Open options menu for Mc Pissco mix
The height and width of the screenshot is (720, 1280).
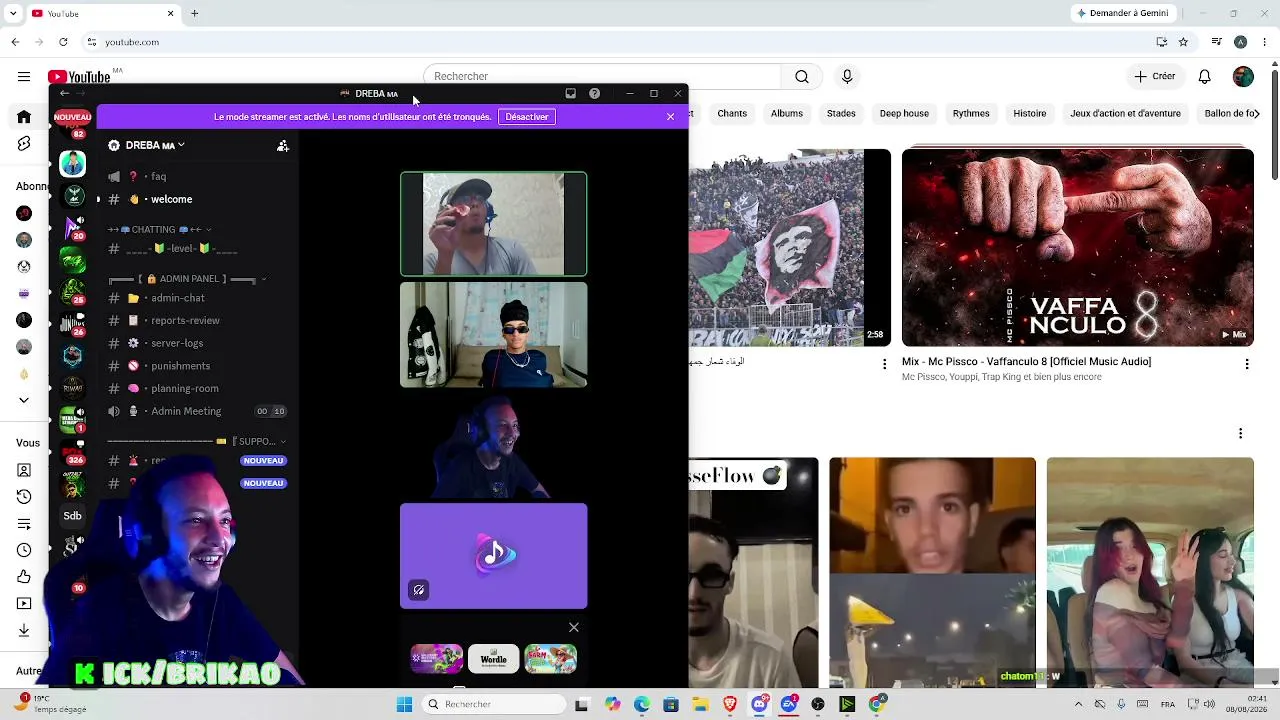[x=1247, y=365]
